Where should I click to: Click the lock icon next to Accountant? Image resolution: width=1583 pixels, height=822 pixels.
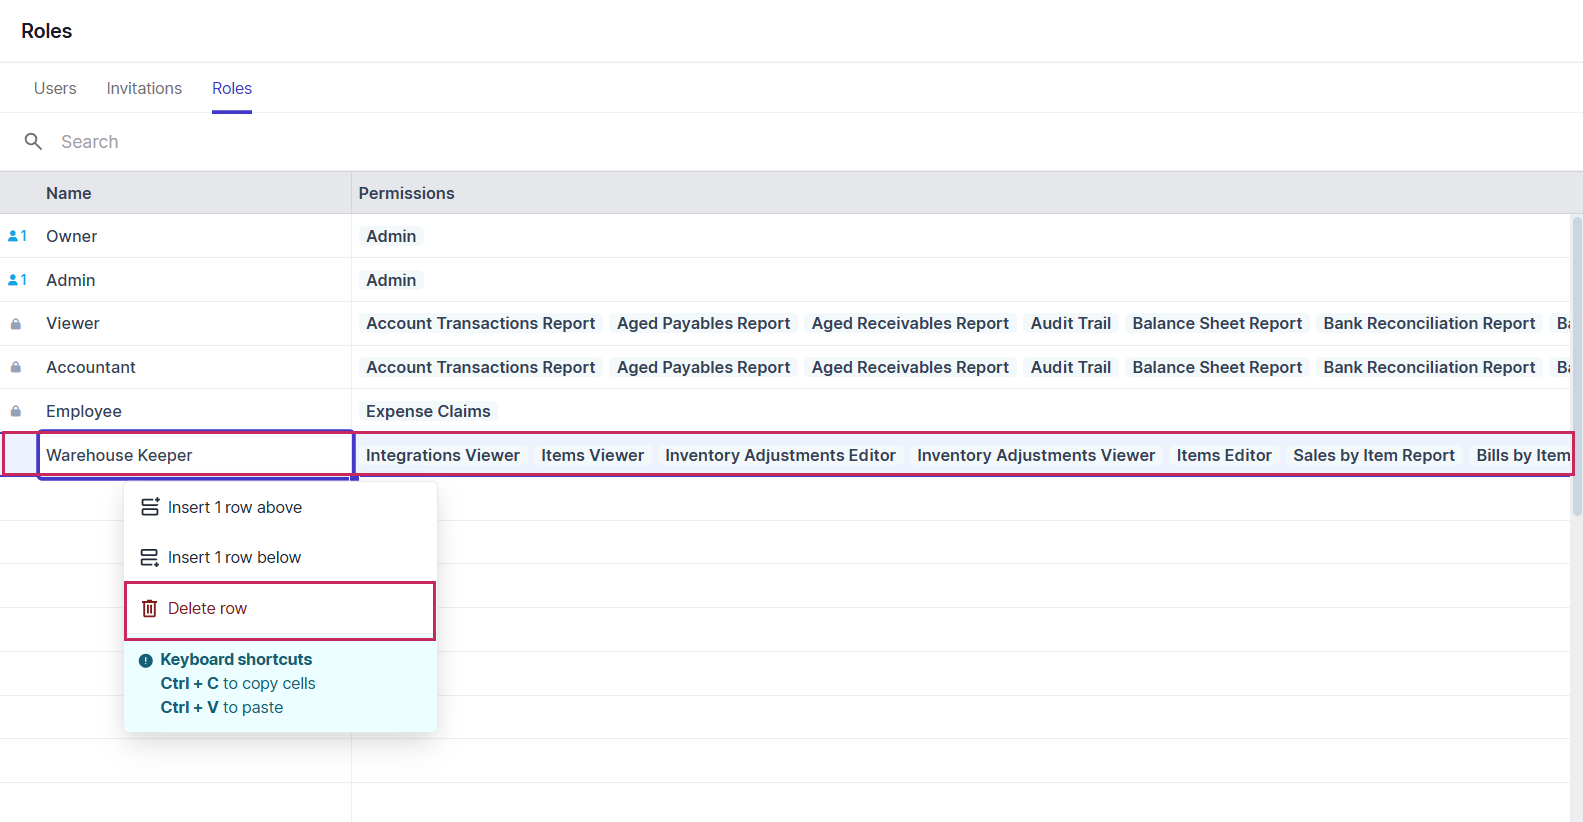16,368
